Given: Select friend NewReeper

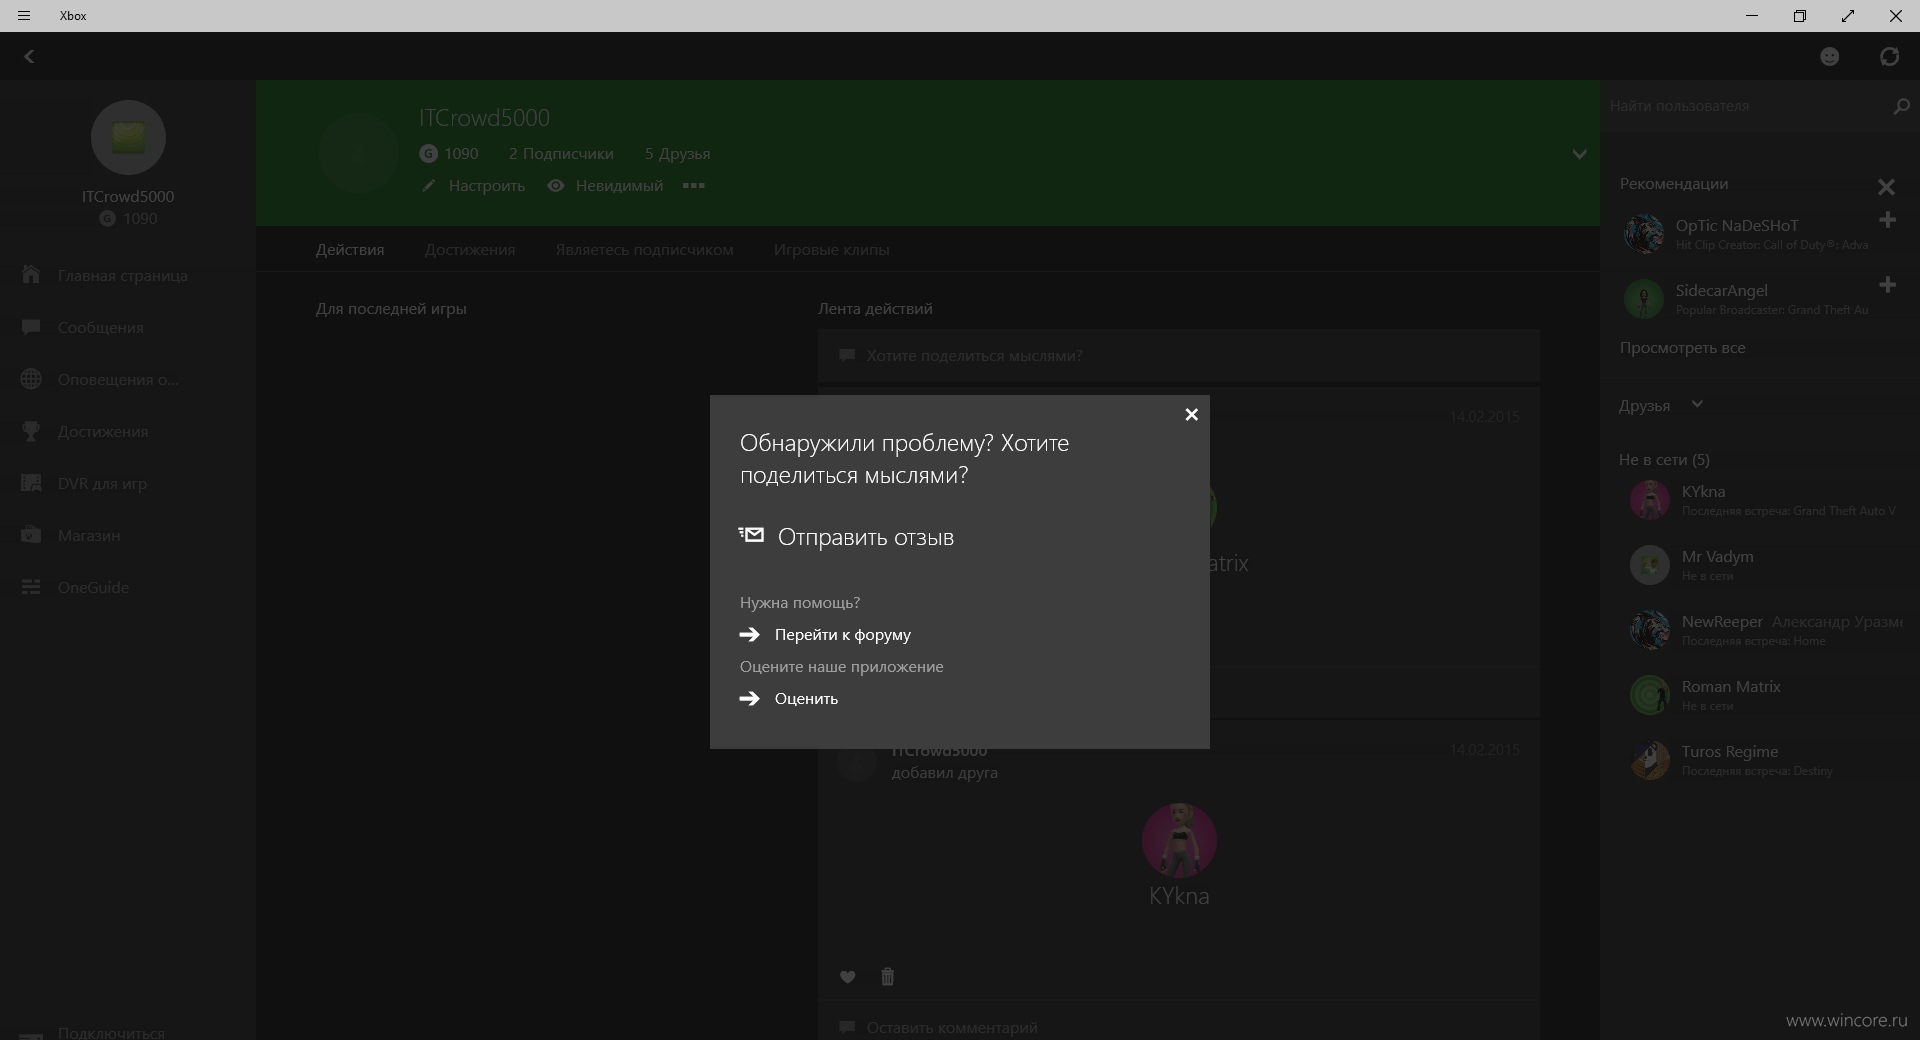Looking at the screenshot, I should [1765, 630].
